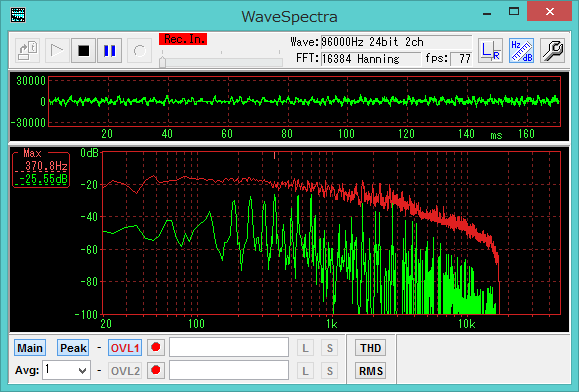Open the Avg averaging count dropdown
The height and width of the screenshot is (392, 579).
(66, 370)
